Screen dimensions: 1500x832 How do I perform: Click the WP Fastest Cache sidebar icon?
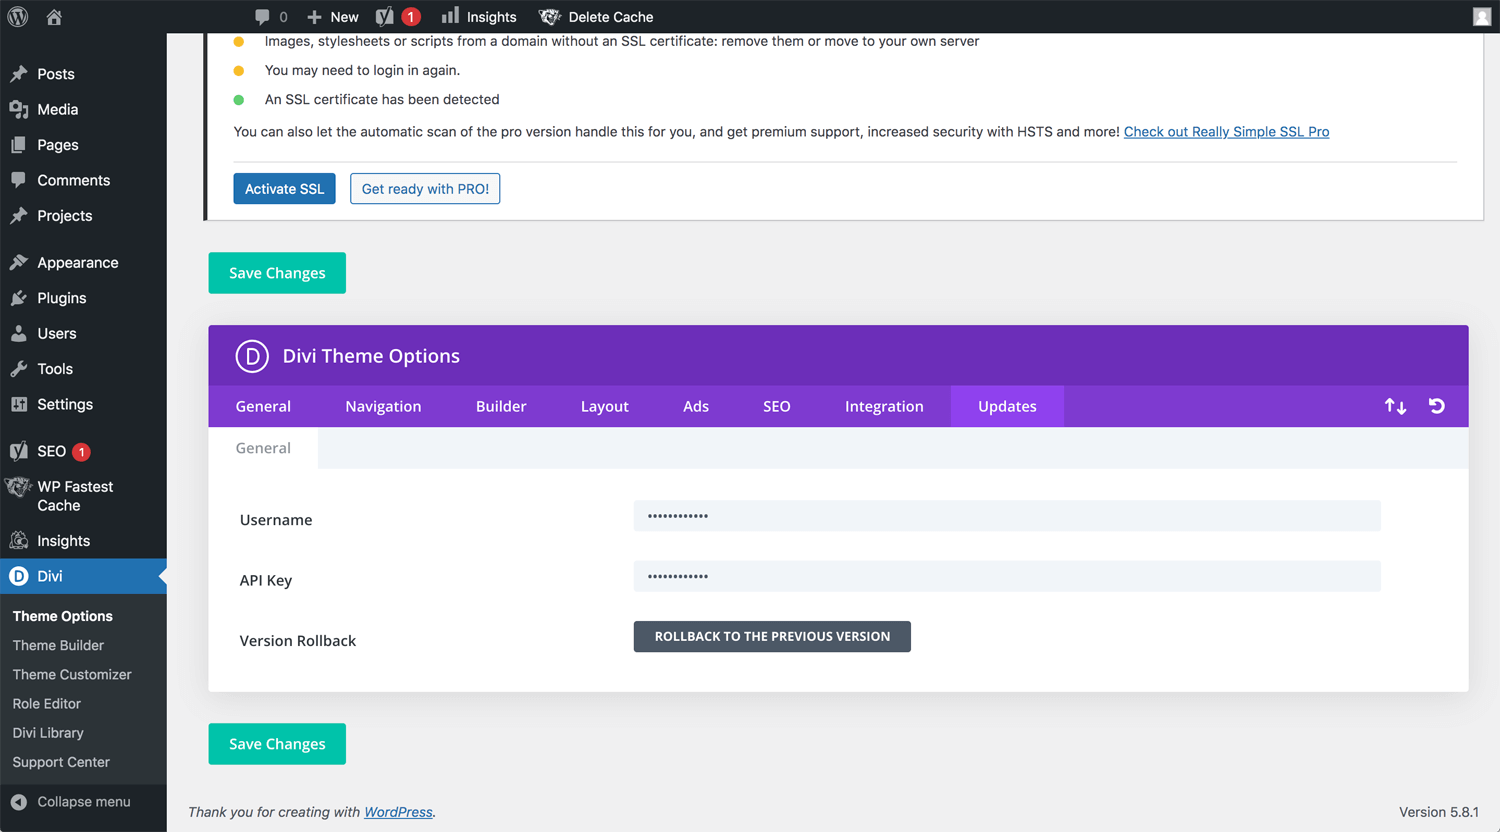point(19,488)
